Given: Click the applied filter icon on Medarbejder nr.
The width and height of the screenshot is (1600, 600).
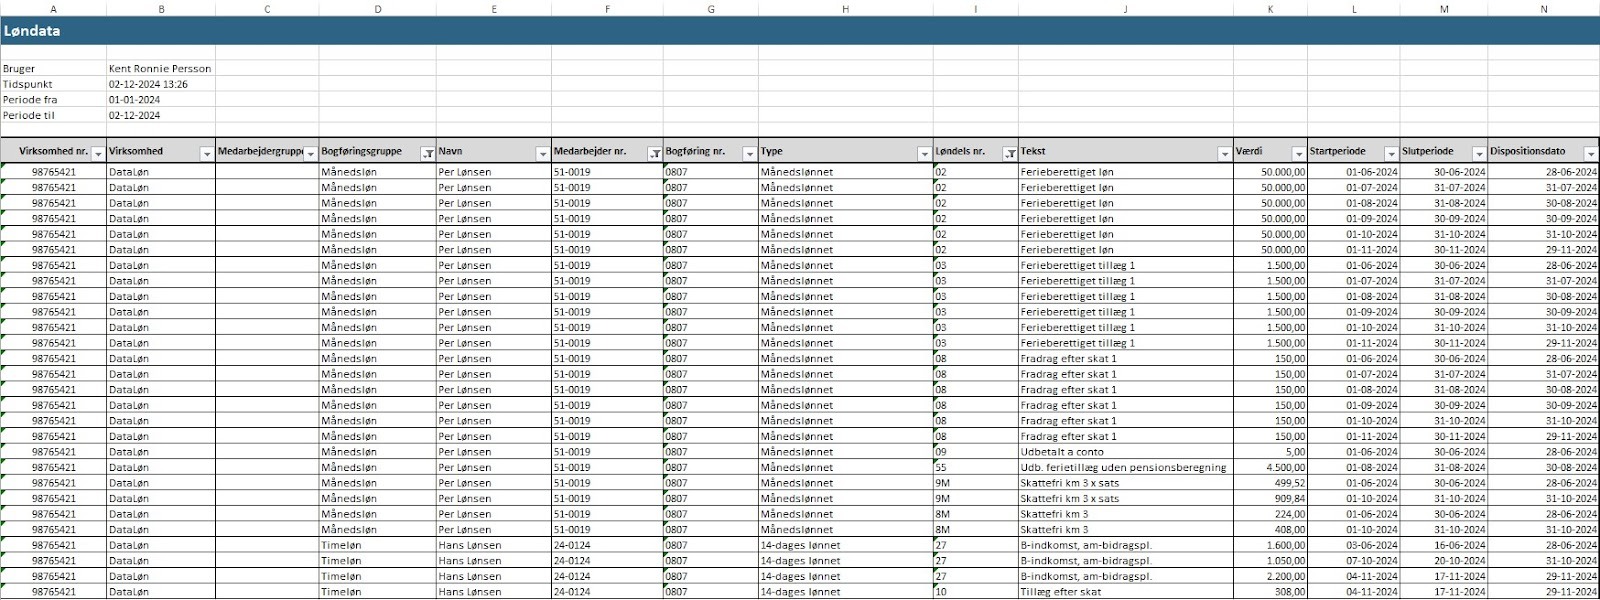Looking at the screenshot, I should [x=655, y=153].
